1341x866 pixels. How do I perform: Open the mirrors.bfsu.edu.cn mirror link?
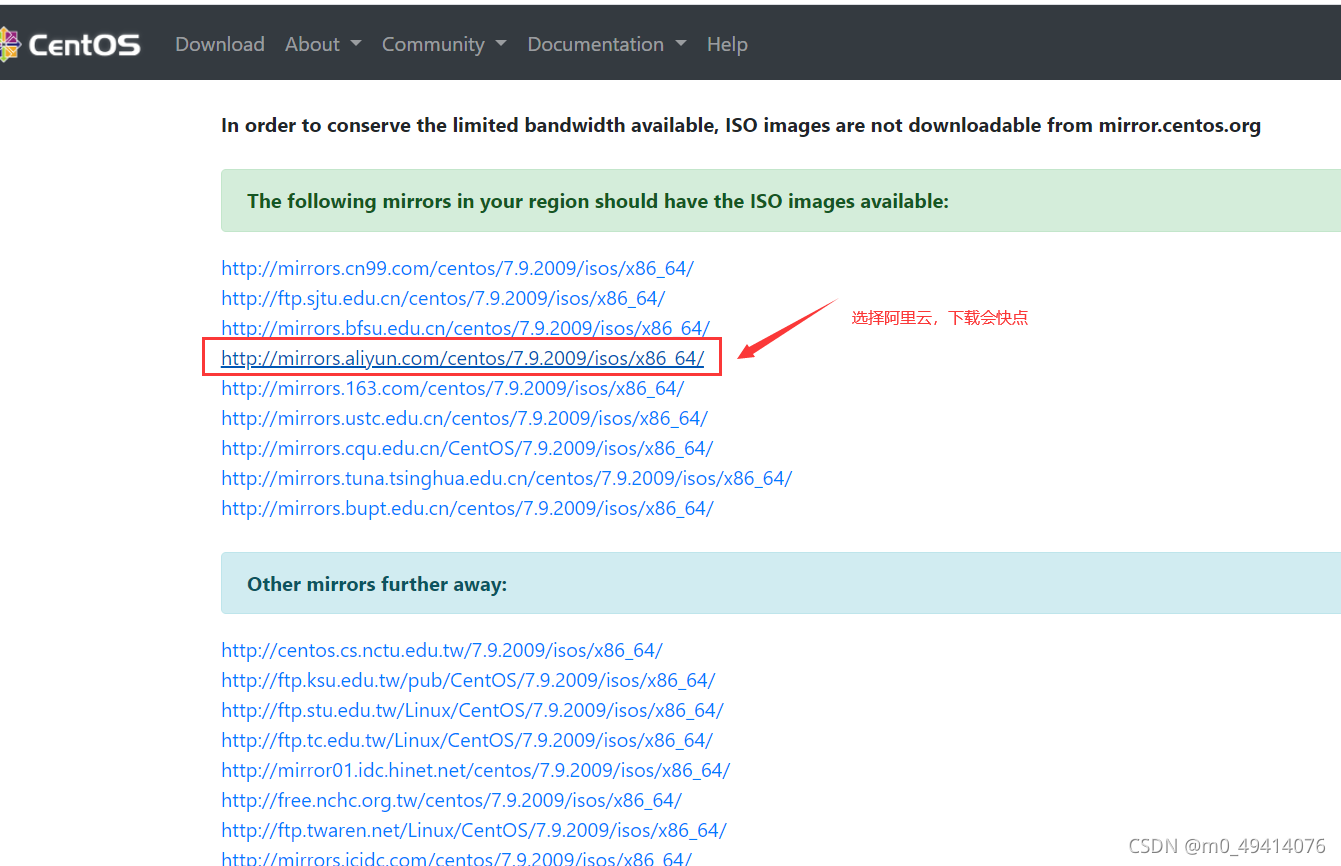tap(465, 328)
